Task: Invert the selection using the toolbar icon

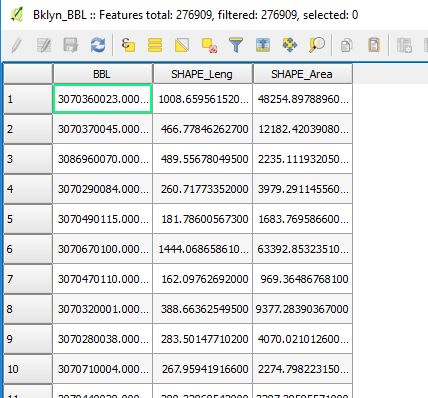Action: point(182,45)
